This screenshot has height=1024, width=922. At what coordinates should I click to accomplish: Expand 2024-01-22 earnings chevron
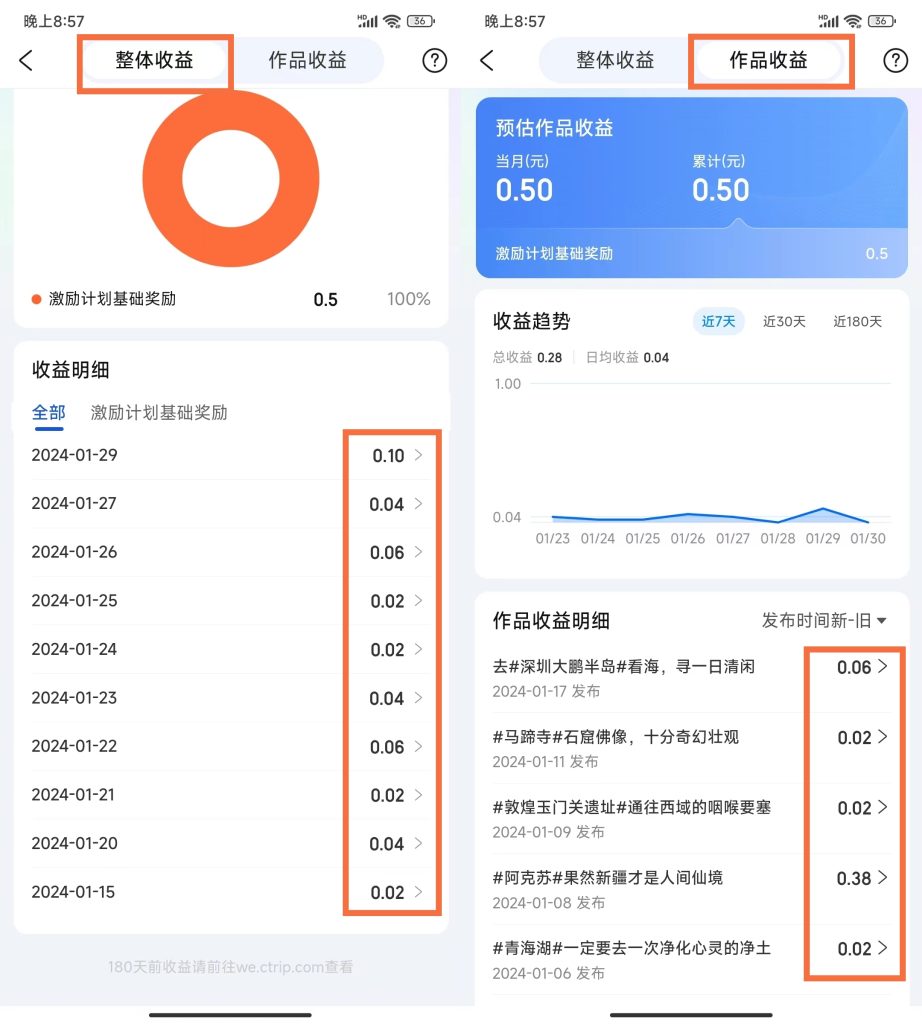(419, 746)
